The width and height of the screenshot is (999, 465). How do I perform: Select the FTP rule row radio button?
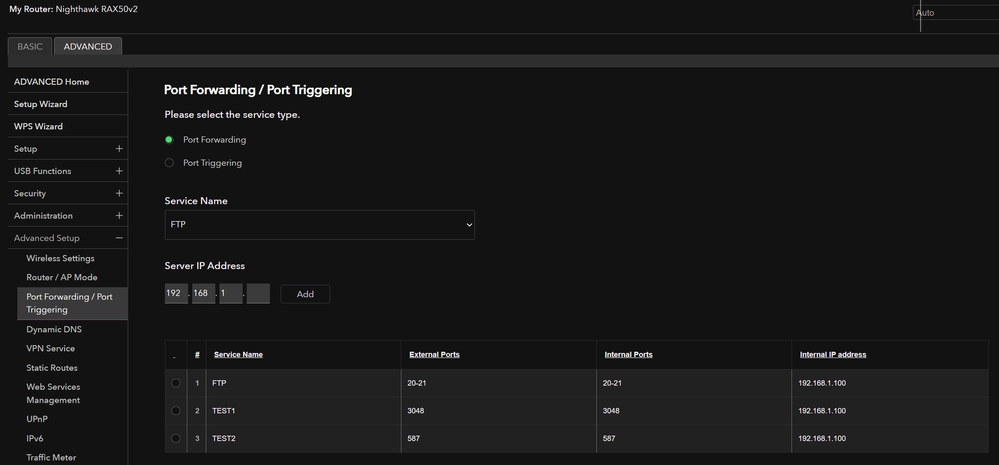(176, 383)
